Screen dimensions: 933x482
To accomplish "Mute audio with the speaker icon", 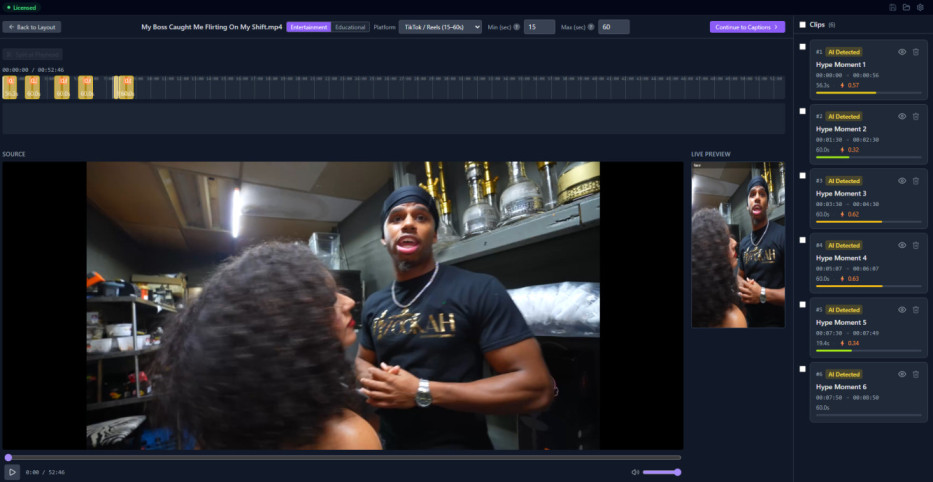I will (635, 472).
